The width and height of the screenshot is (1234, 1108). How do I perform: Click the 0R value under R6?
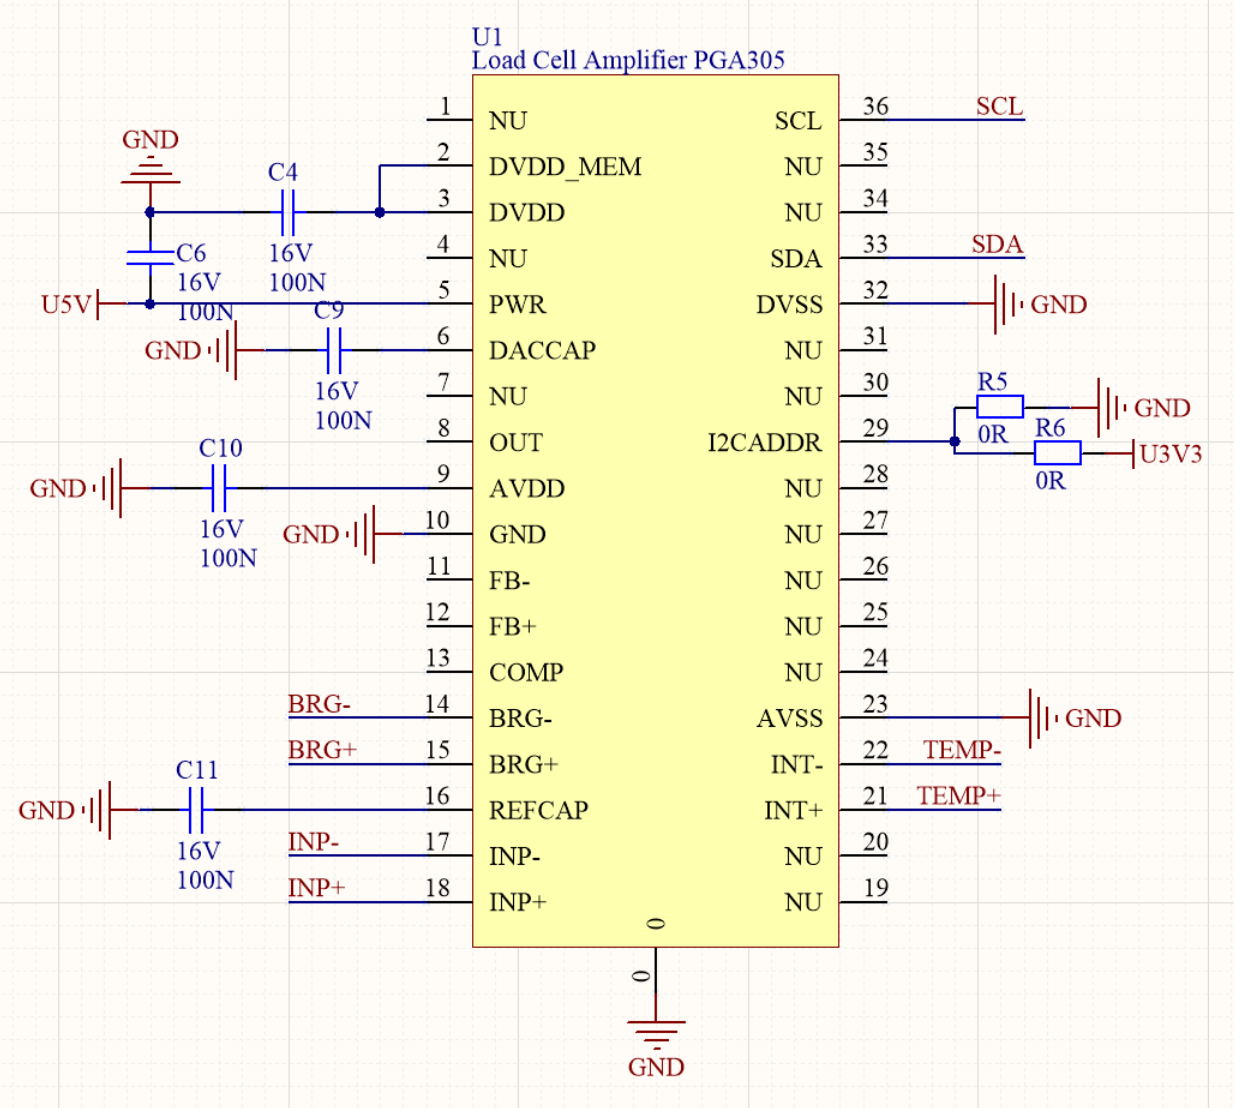coord(1050,481)
